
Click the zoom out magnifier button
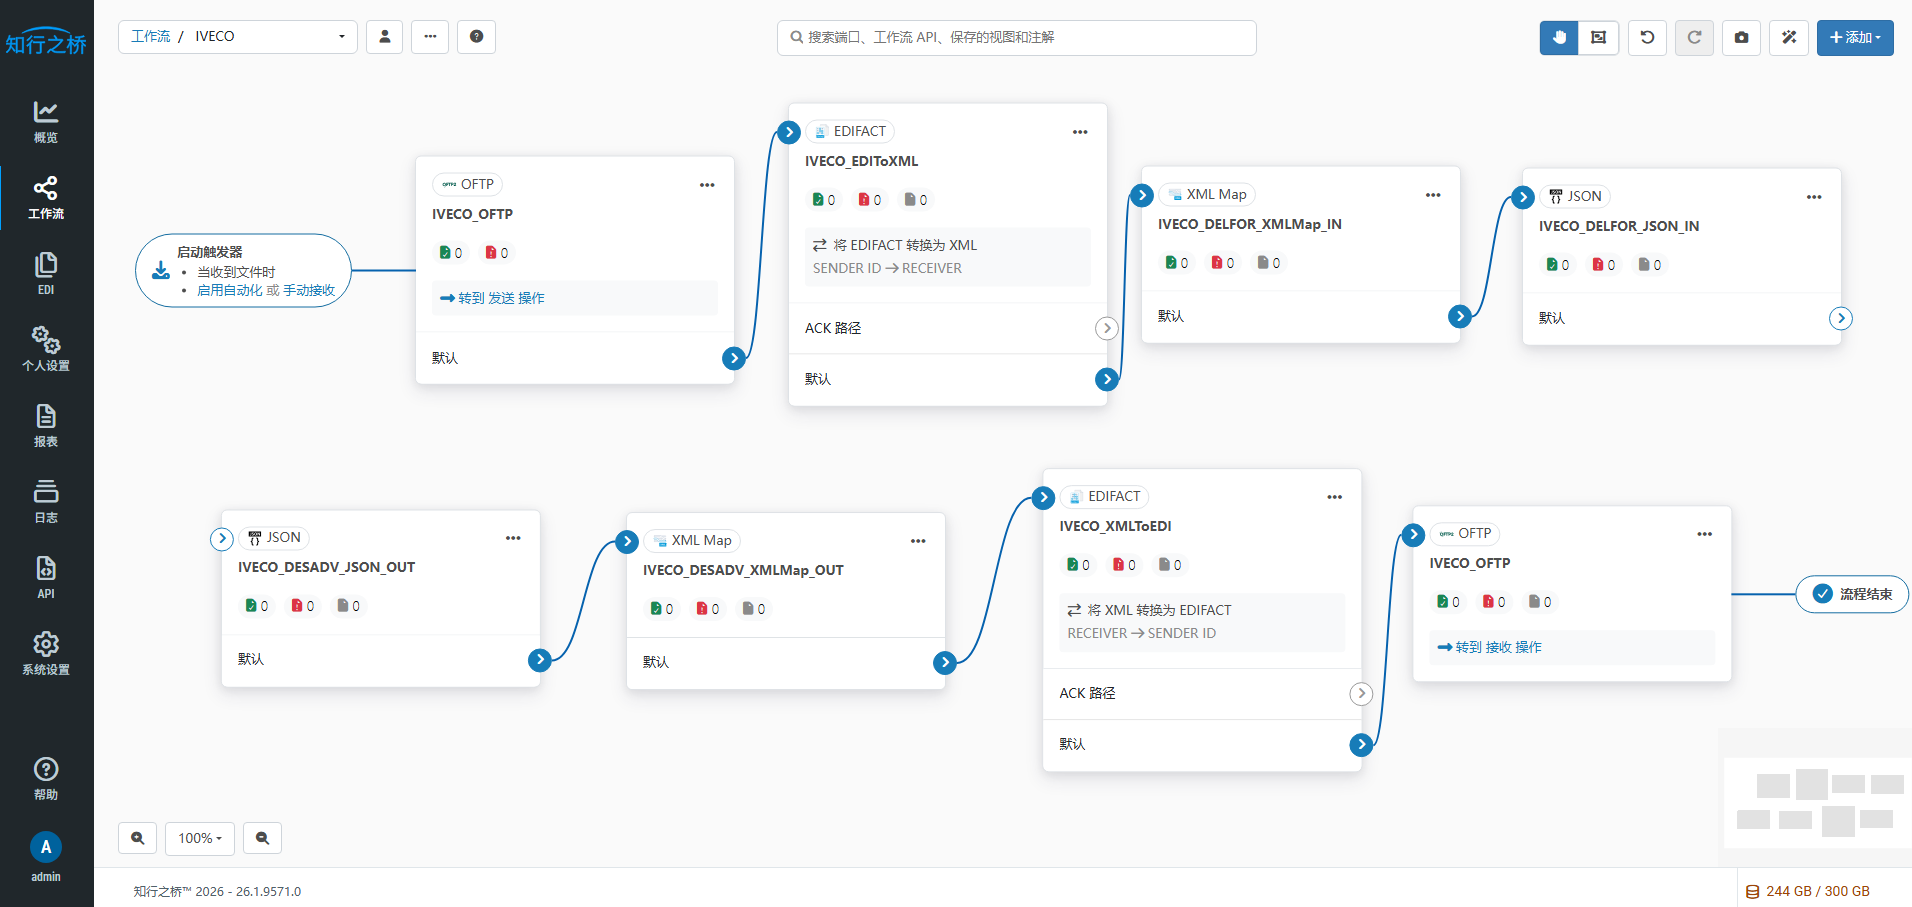coord(262,838)
